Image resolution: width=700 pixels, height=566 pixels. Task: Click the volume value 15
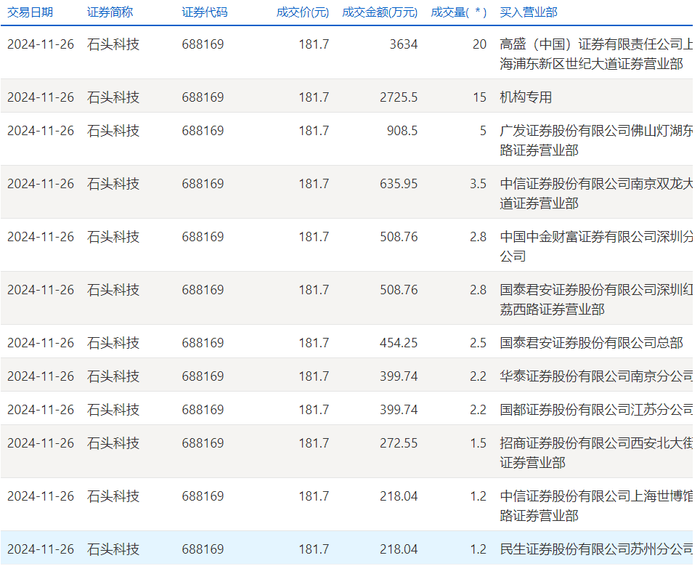pyautogui.click(x=479, y=97)
